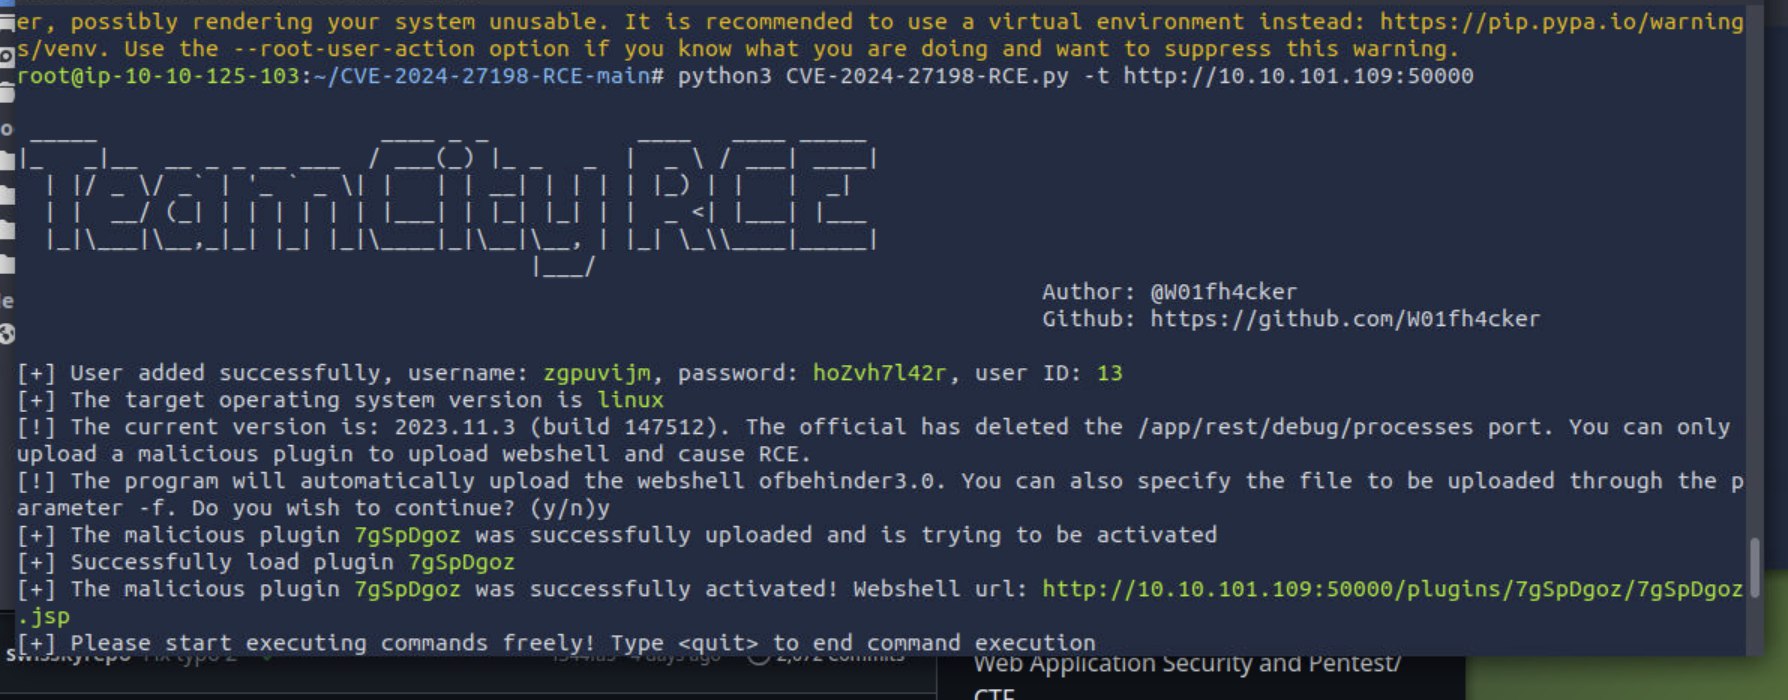Viewport: 1788px width, 700px height.
Task: Click the <quit> keyword in the last line
Action: [718, 643]
